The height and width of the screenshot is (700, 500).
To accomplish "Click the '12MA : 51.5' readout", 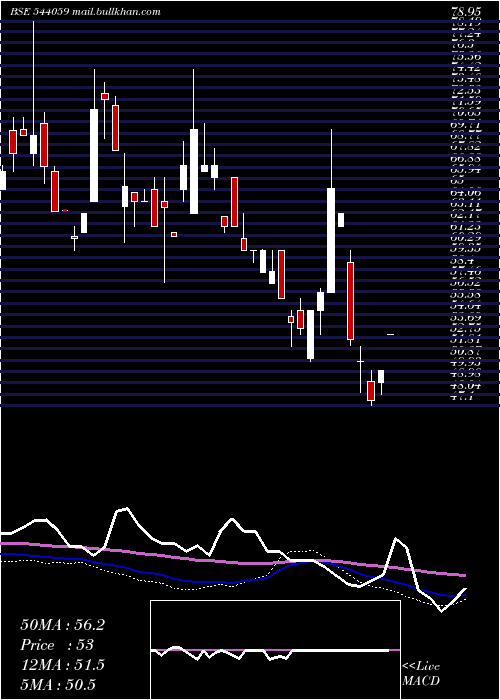I will (x=62, y=665).
